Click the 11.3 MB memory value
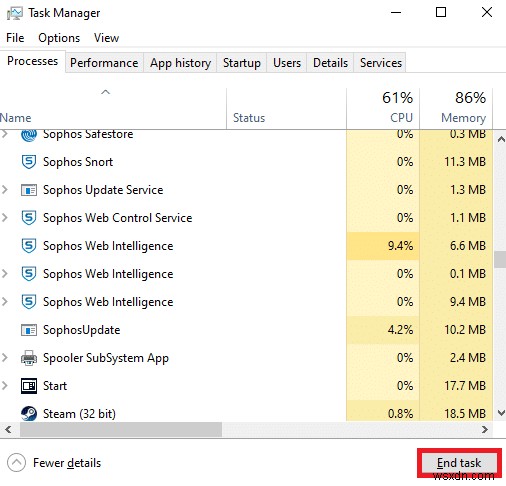Screen dimensions: 506x486 coord(465,162)
